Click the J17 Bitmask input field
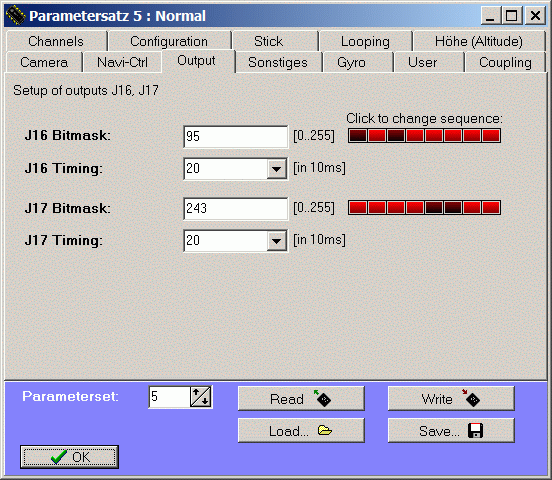The height and width of the screenshot is (480, 552). click(236, 208)
